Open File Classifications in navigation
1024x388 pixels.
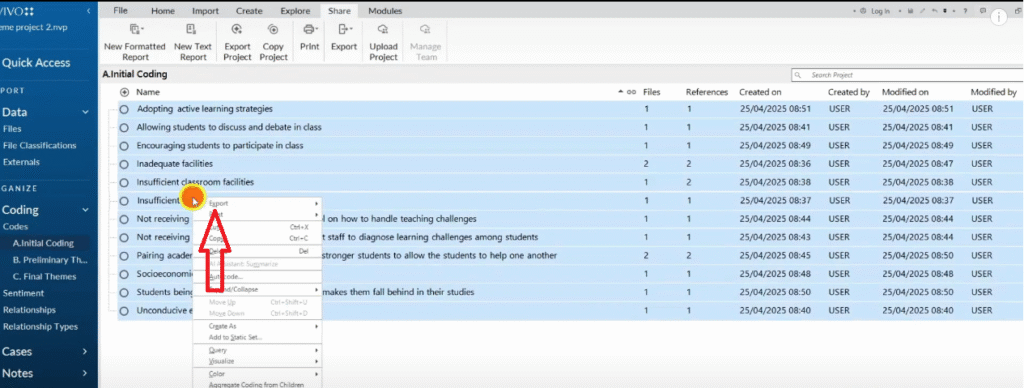[40, 146]
